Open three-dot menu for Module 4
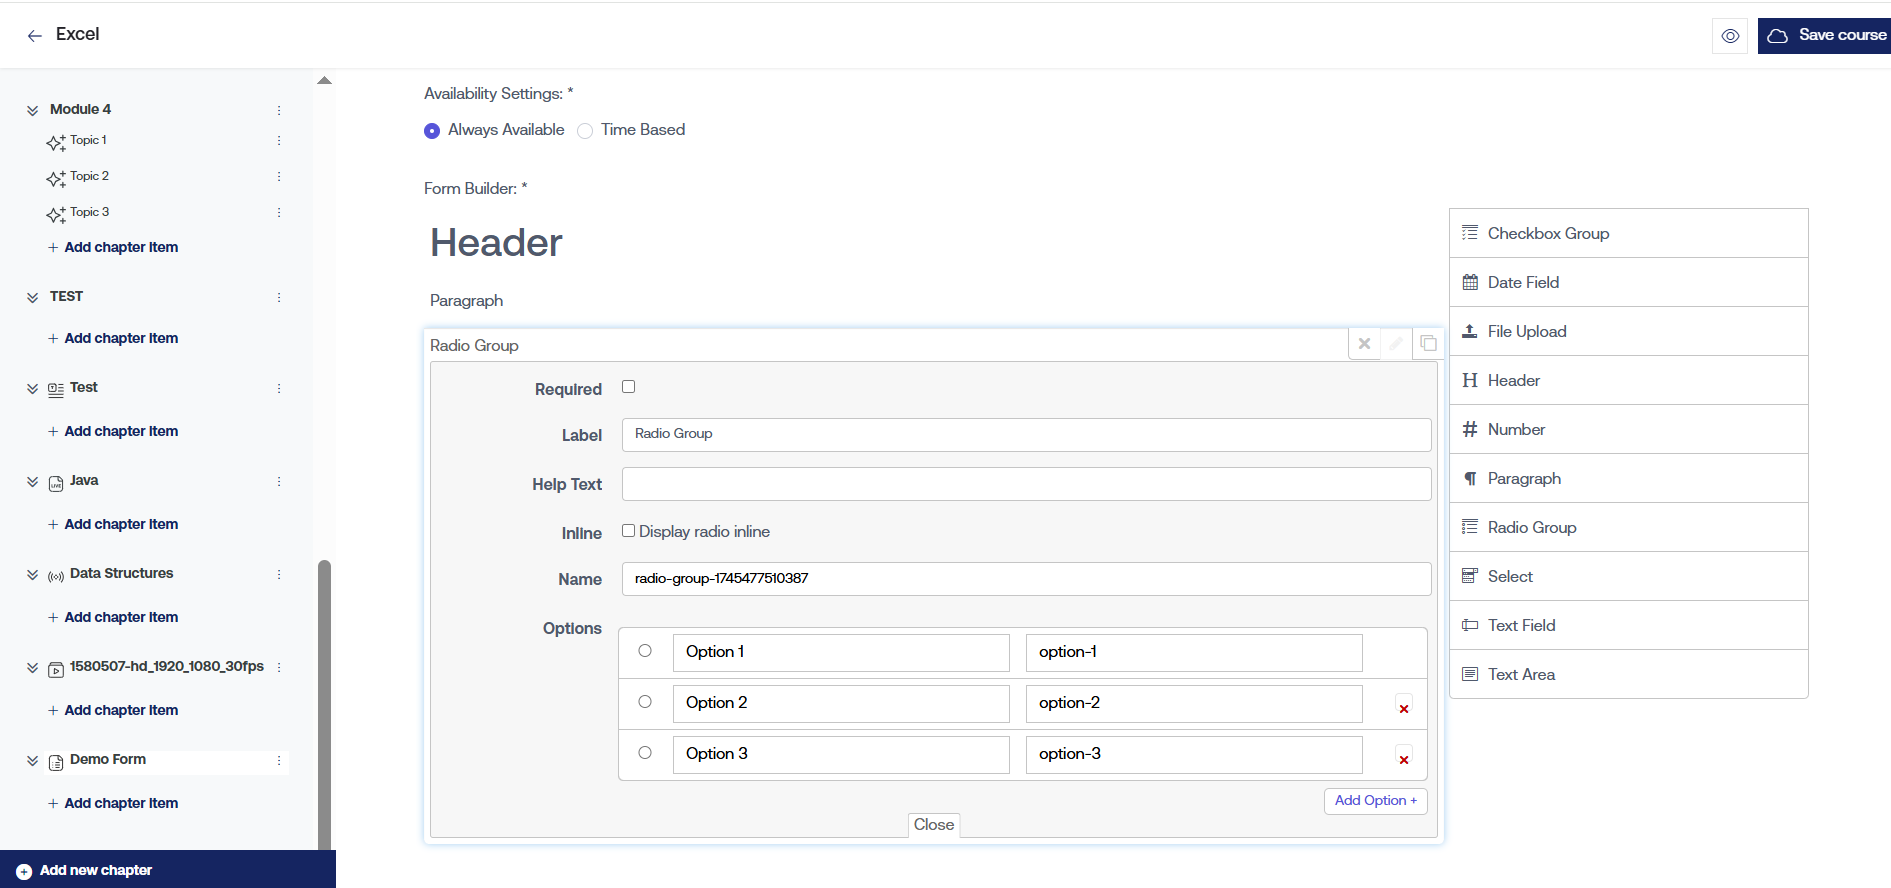Screen dimensions: 1891x888 279,110
